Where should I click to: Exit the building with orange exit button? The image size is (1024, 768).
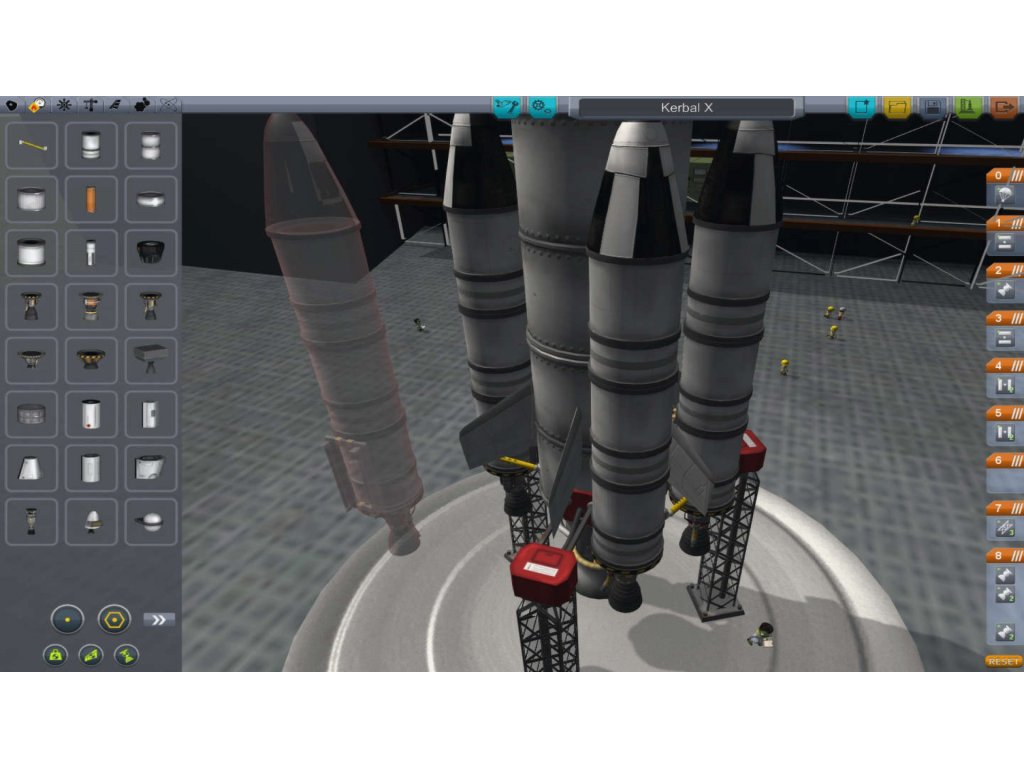[x=1004, y=106]
